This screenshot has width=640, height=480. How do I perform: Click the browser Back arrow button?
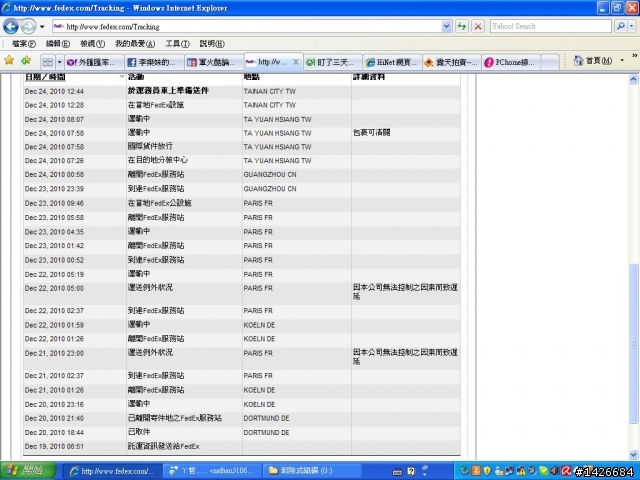[x=11, y=27]
